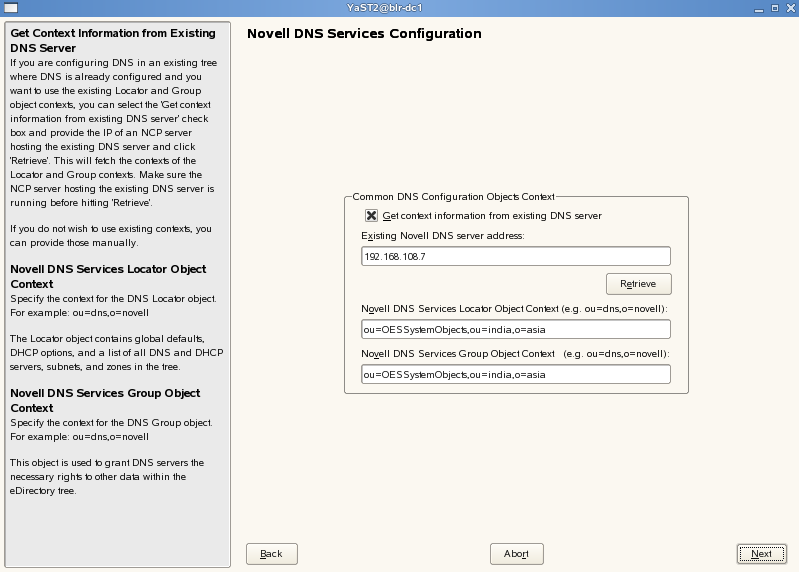Click the Locator Object Context field label
This screenshot has height=572, width=799.
point(514,310)
